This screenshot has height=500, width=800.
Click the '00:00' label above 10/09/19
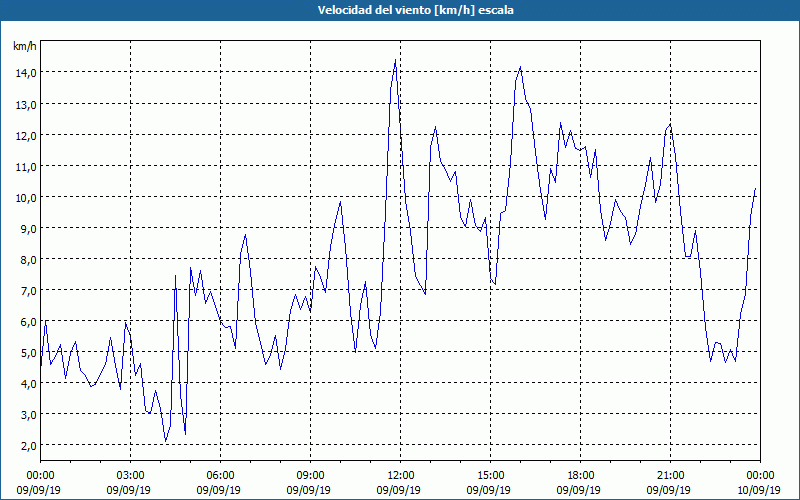pos(760,476)
